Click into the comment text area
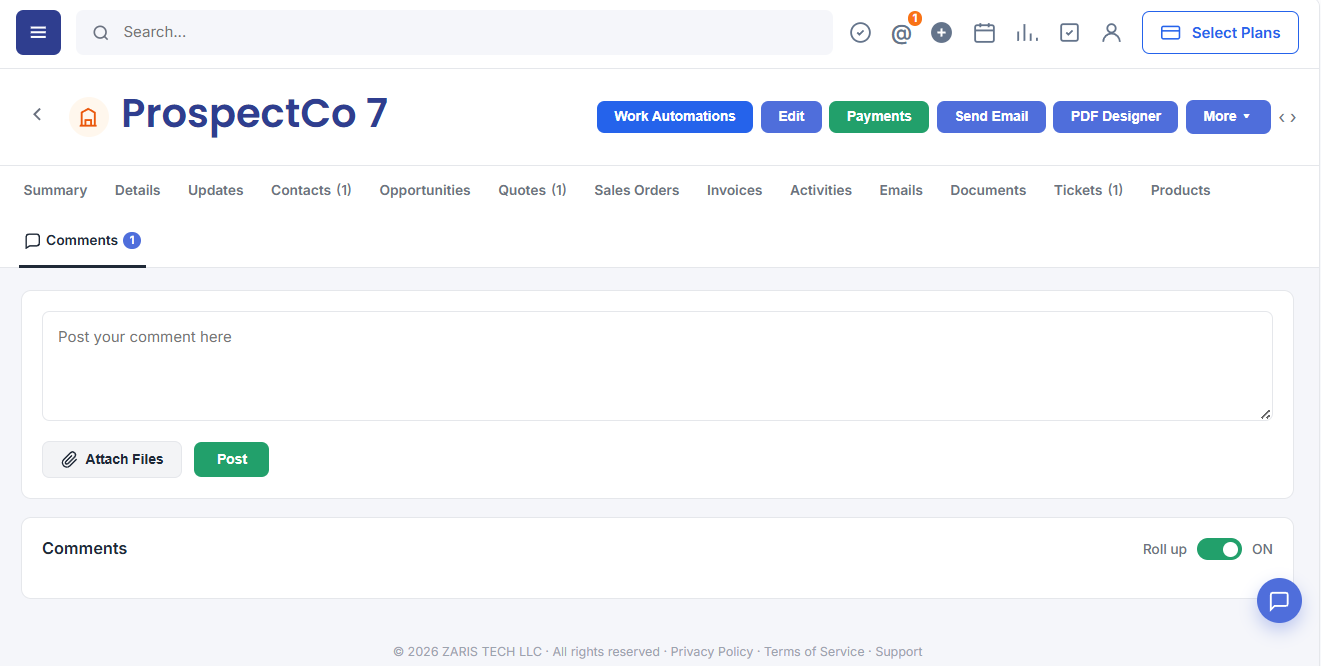This screenshot has height=666, width=1321. pos(657,366)
